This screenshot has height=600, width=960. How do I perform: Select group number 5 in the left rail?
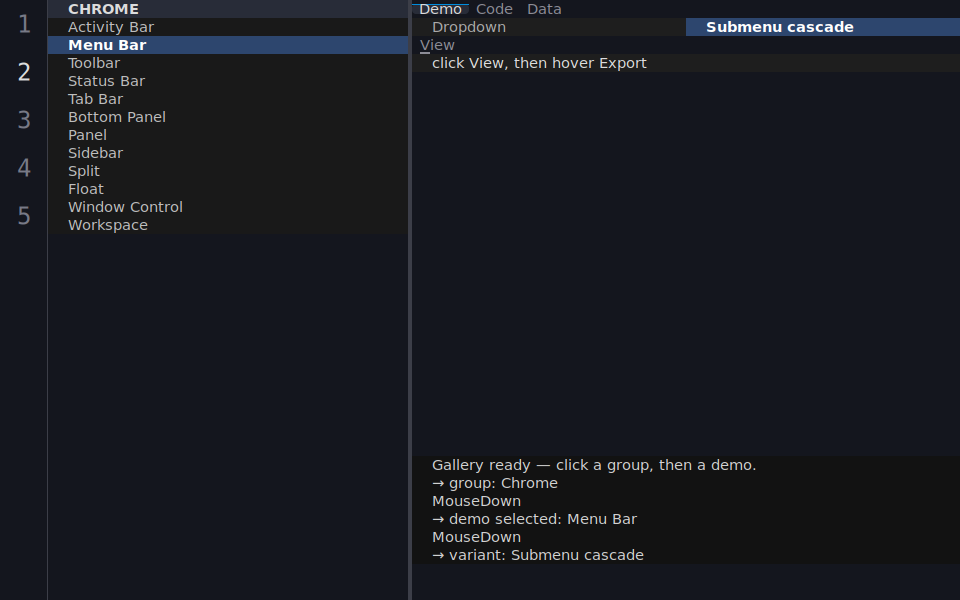pyautogui.click(x=24, y=215)
